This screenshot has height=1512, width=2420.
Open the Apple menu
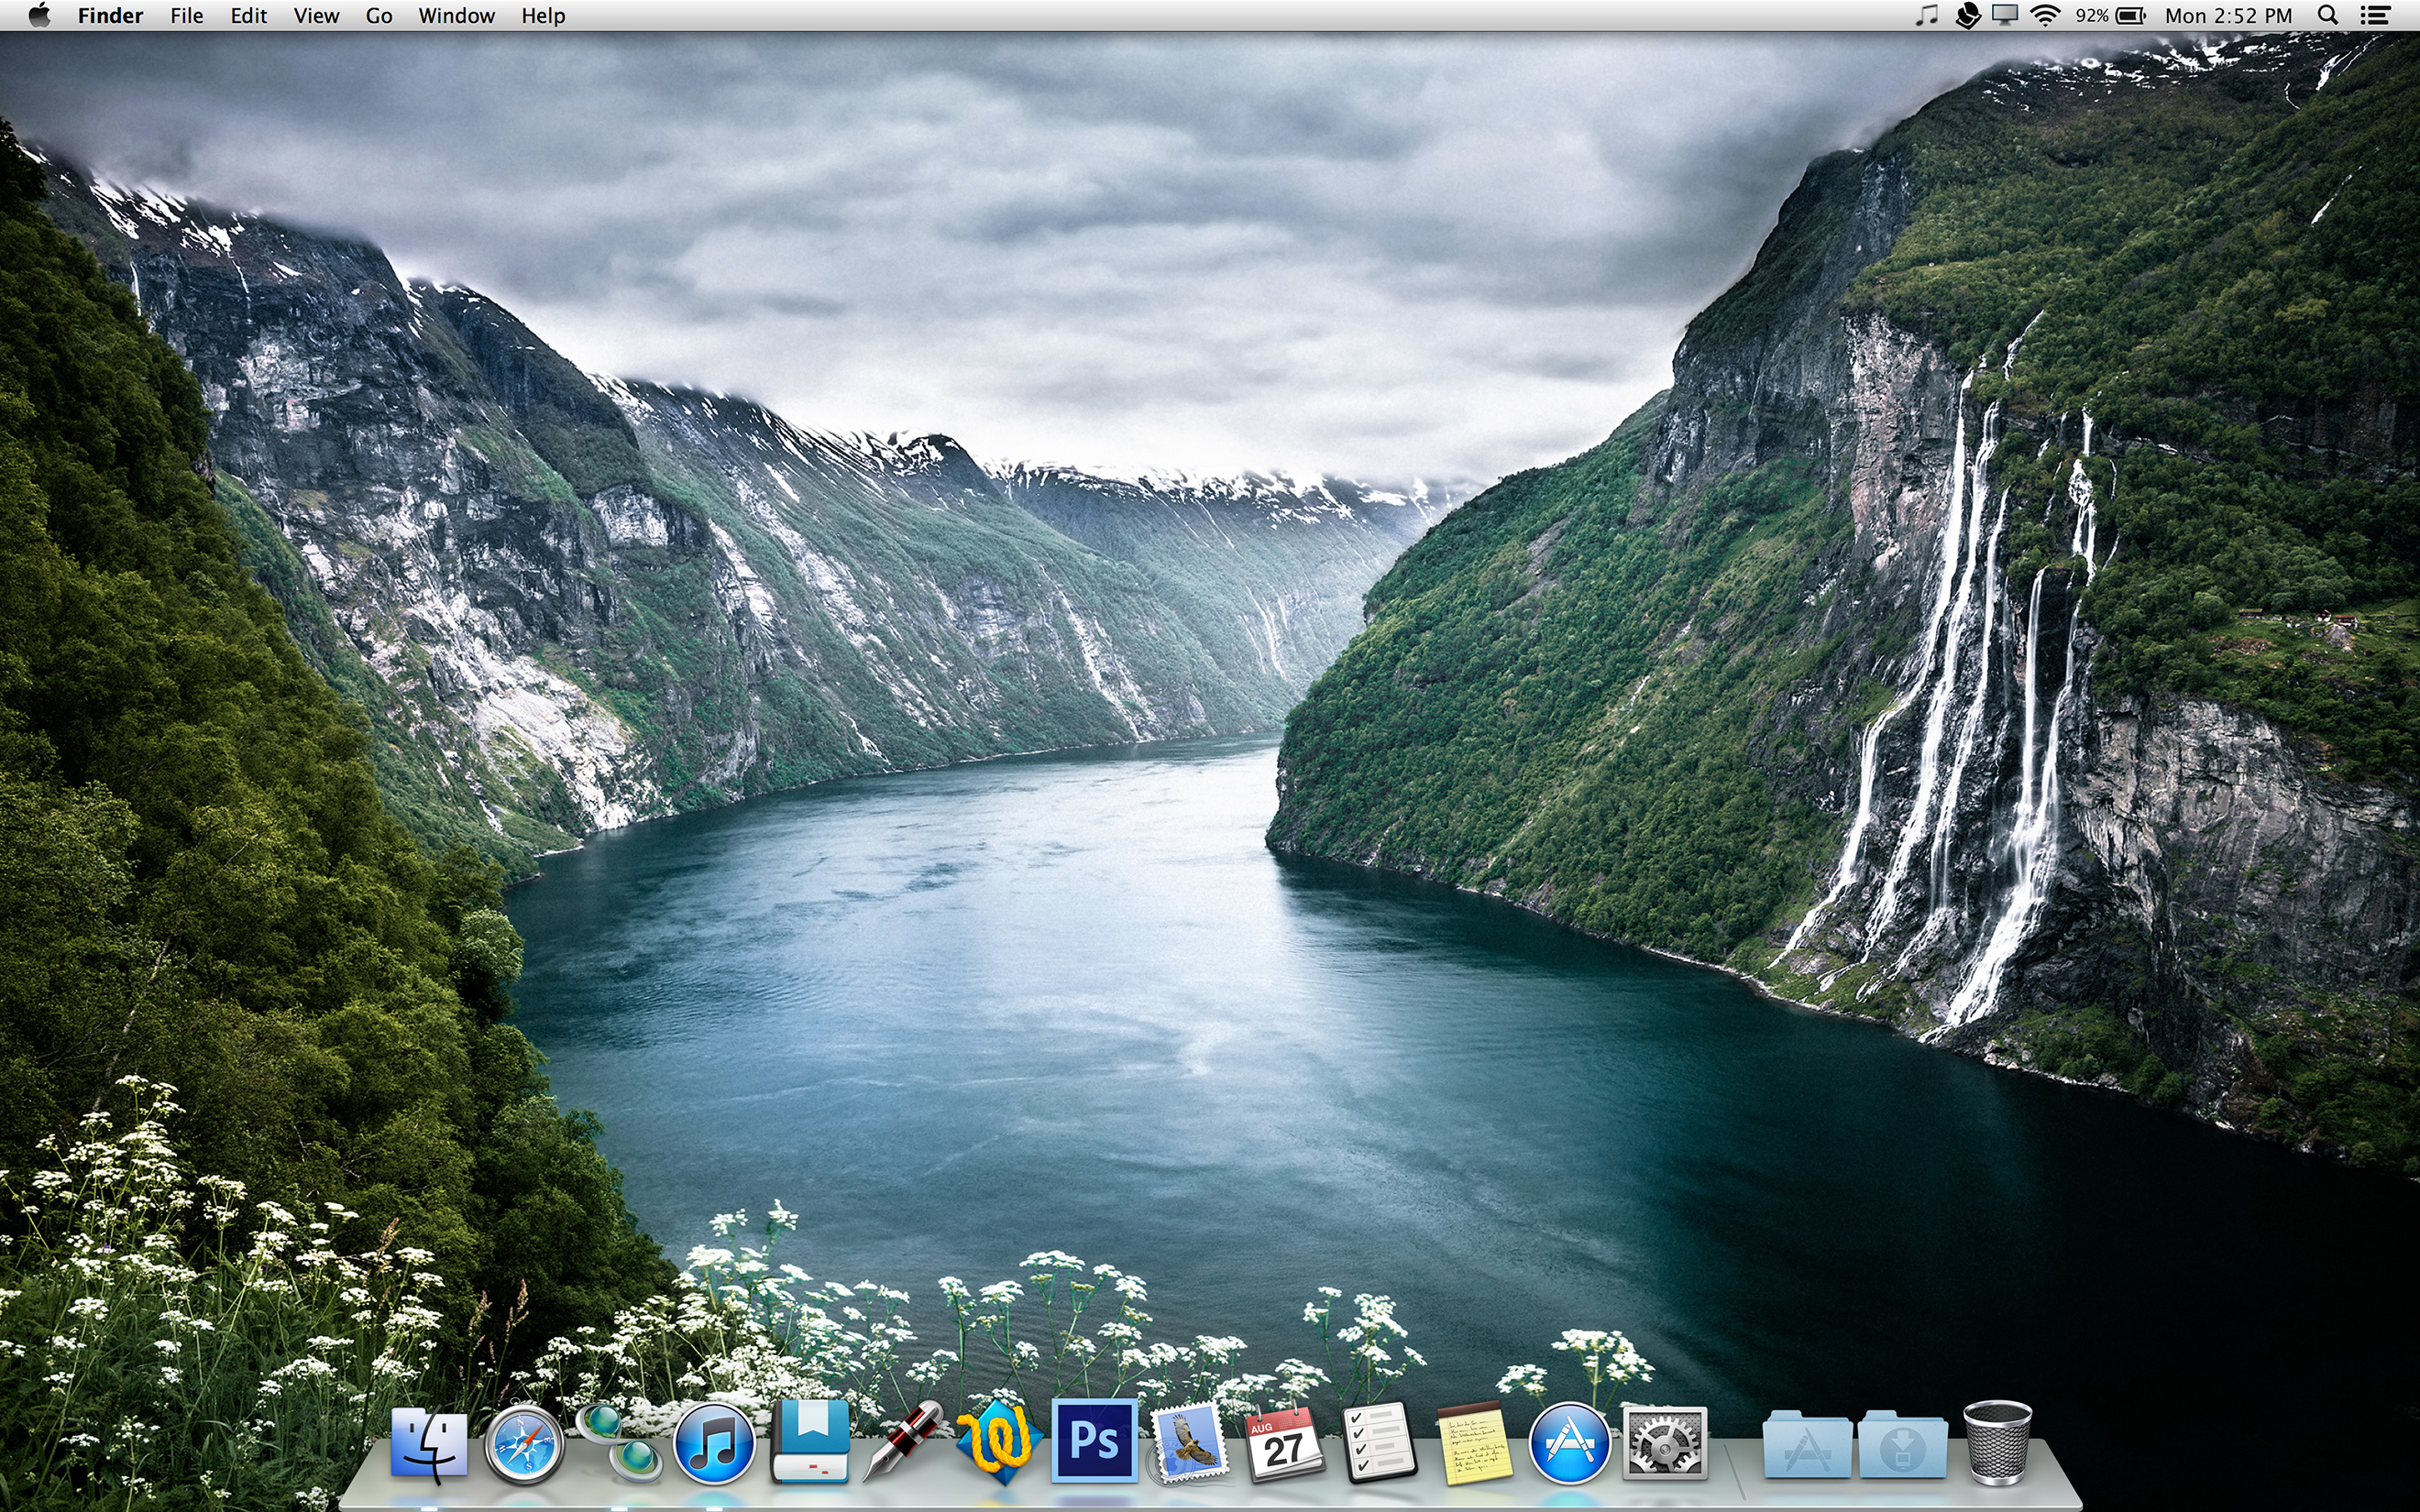tap(39, 15)
